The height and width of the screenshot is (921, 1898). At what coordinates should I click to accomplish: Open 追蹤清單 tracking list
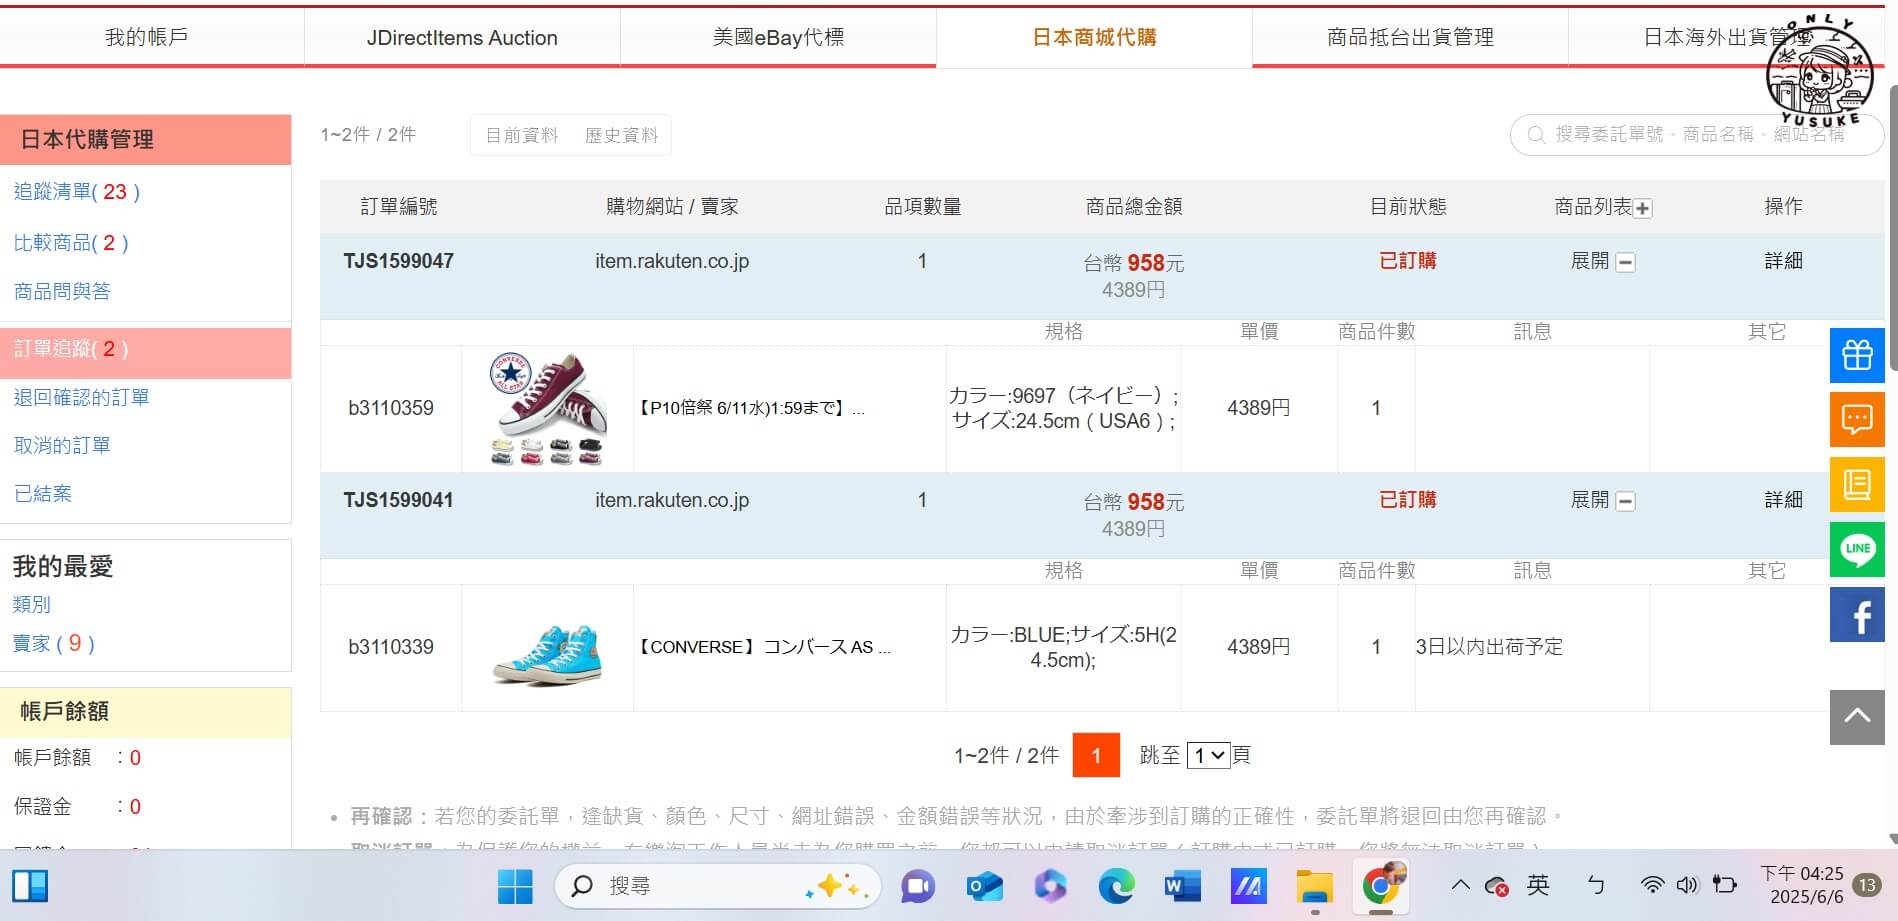click(76, 191)
